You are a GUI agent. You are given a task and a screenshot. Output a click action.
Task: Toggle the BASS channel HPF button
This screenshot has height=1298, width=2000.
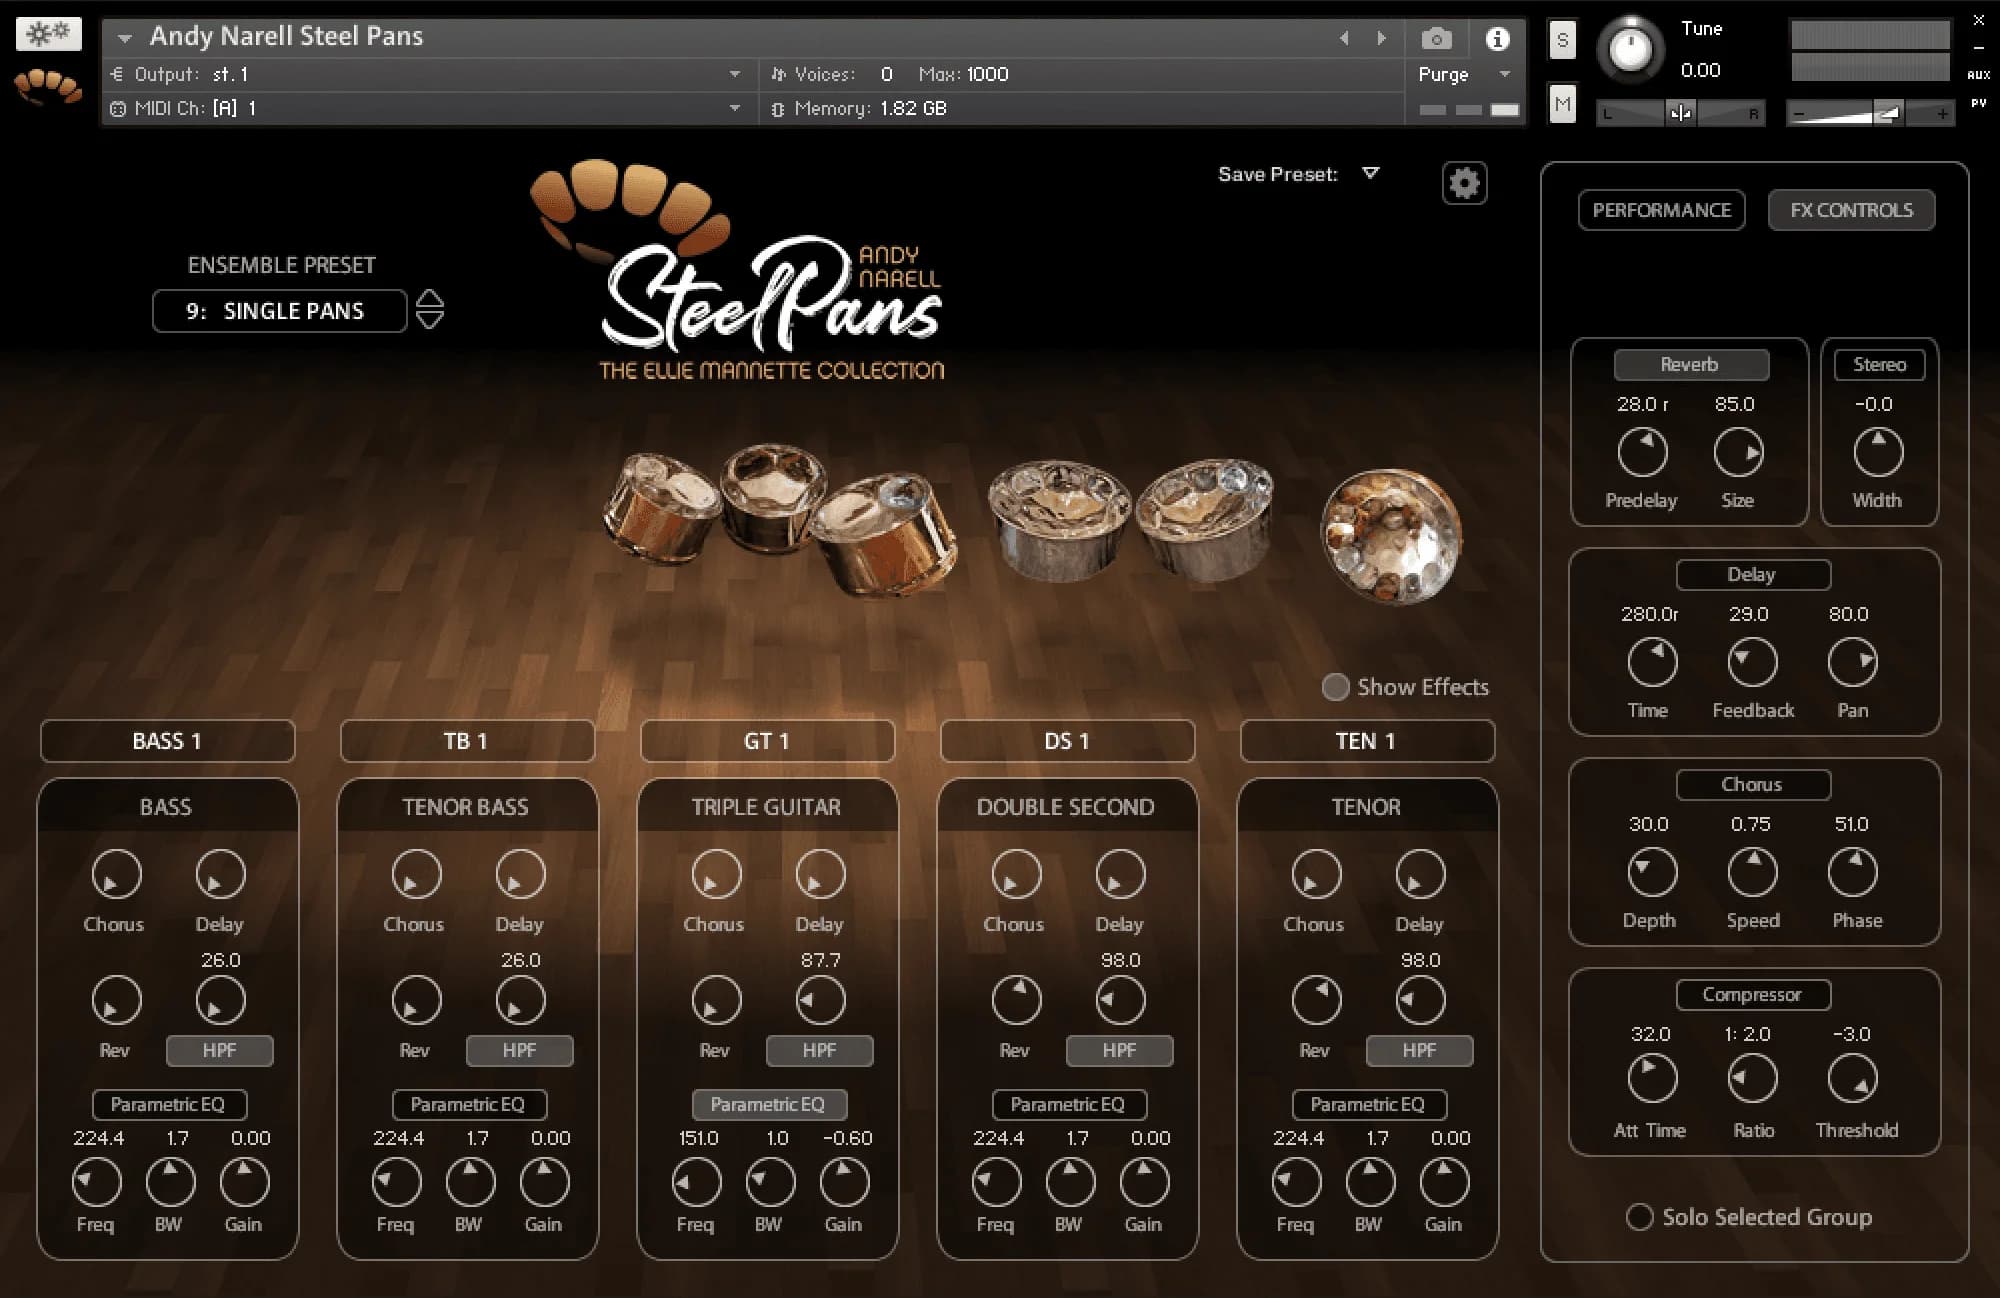click(x=219, y=1050)
